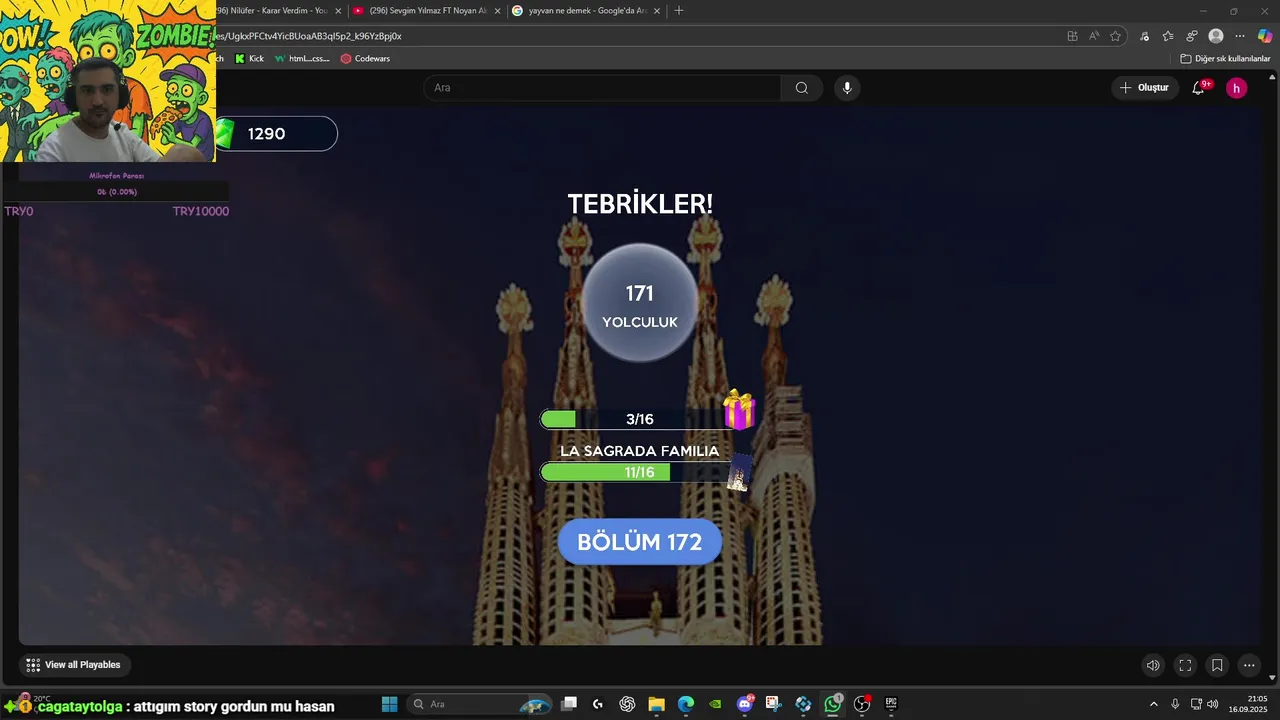Start voice search with microphone icon
Viewport: 1280px width, 720px height.
tap(847, 88)
